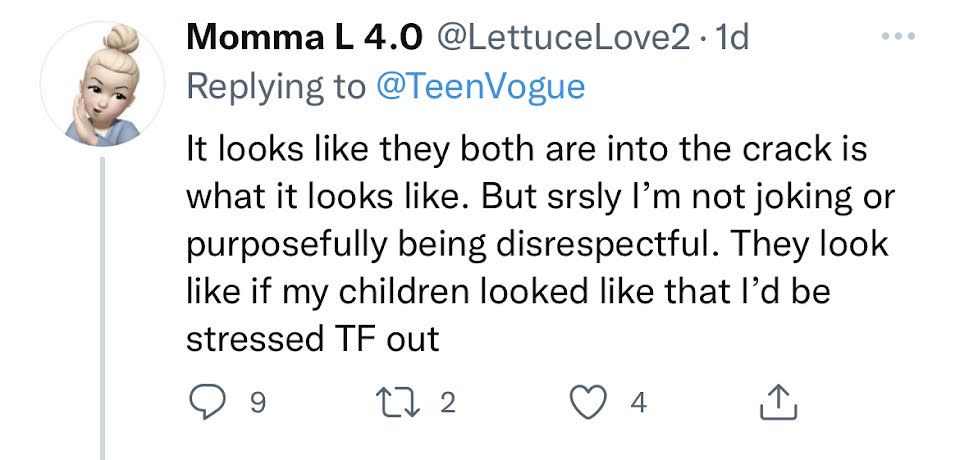Click the words "stressed TF out"
960x460 pixels.
pos(313,338)
